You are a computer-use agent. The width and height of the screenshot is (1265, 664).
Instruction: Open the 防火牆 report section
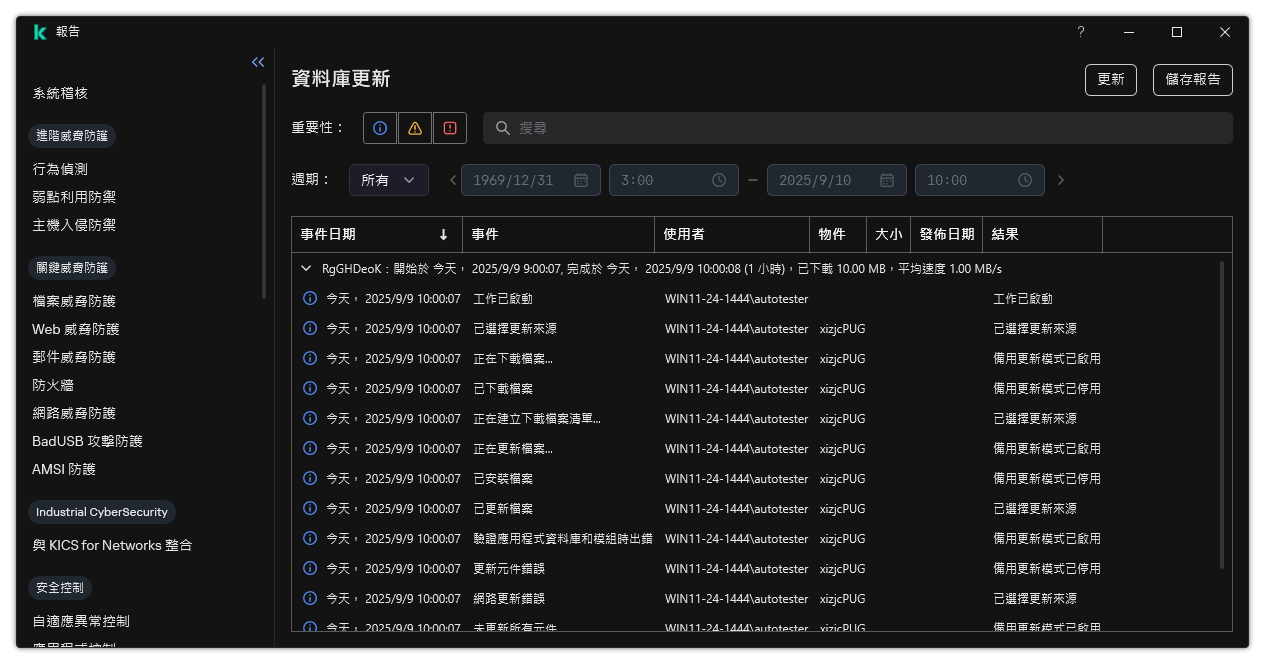click(x=55, y=385)
